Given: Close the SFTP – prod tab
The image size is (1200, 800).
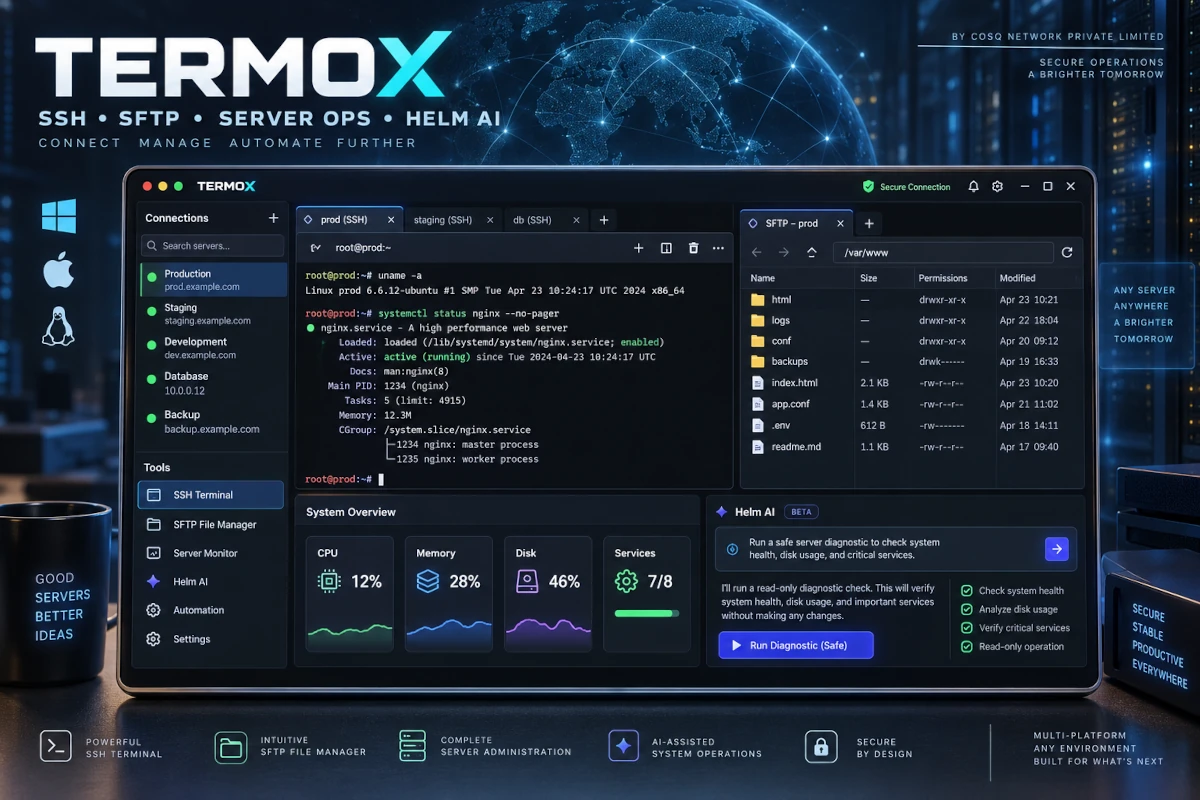Looking at the screenshot, I should [840, 224].
